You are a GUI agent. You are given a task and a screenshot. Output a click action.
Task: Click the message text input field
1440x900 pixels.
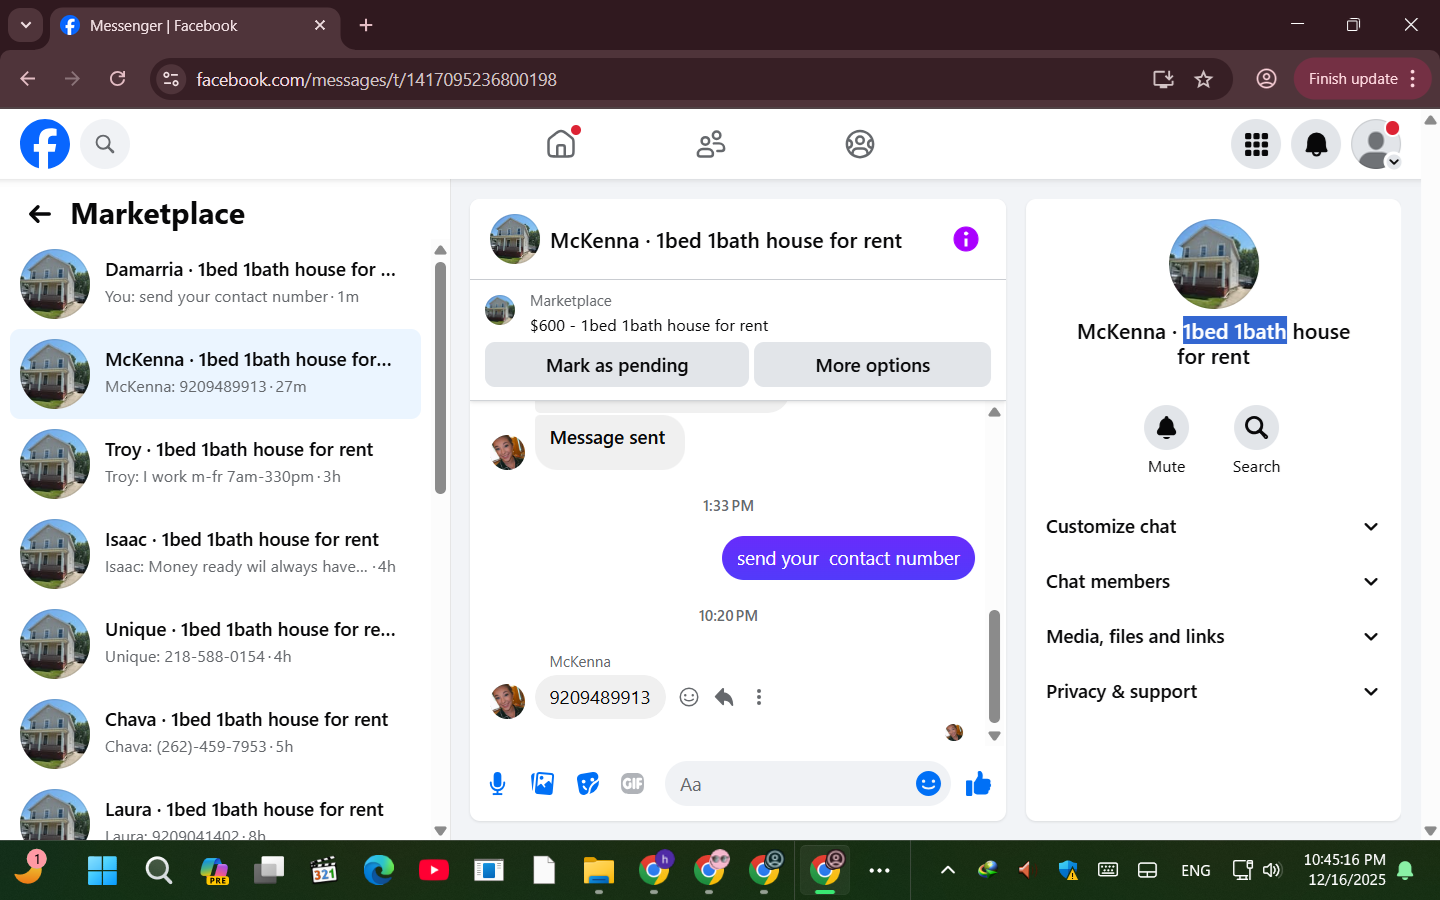pyautogui.click(x=790, y=784)
